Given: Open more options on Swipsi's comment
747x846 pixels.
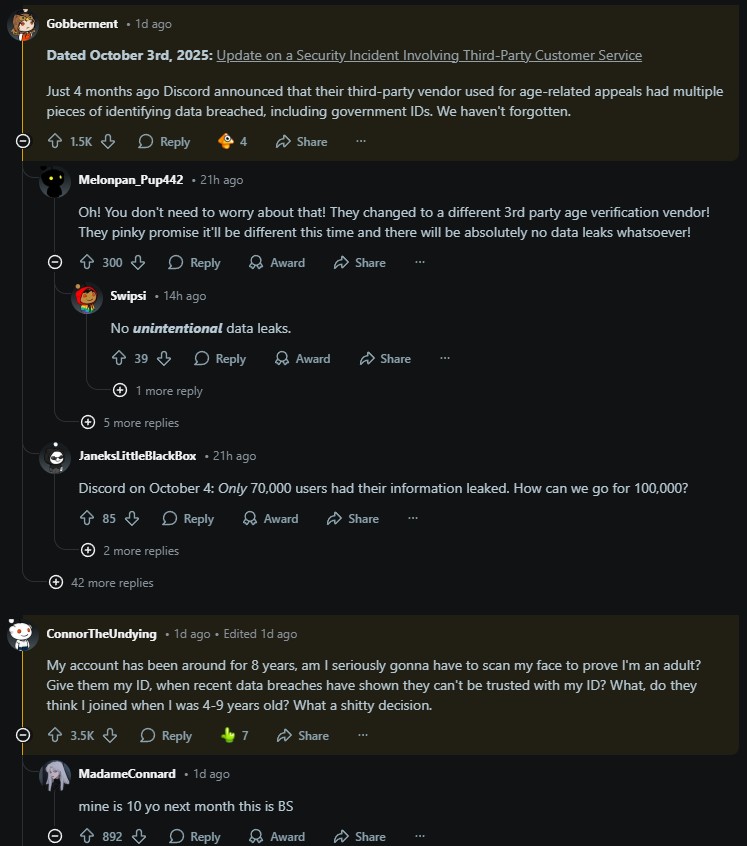Looking at the screenshot, I should click(x=445, y=358).
